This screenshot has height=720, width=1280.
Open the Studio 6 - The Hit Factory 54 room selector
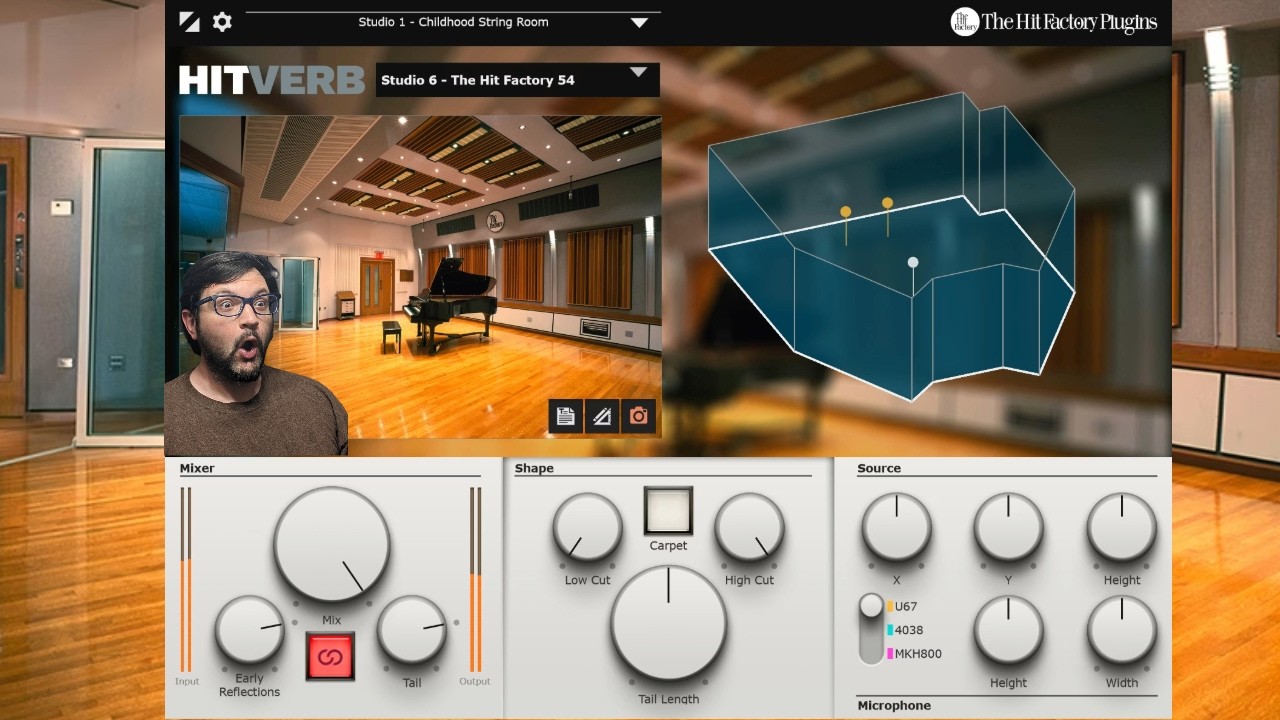(x=518, y=80)
